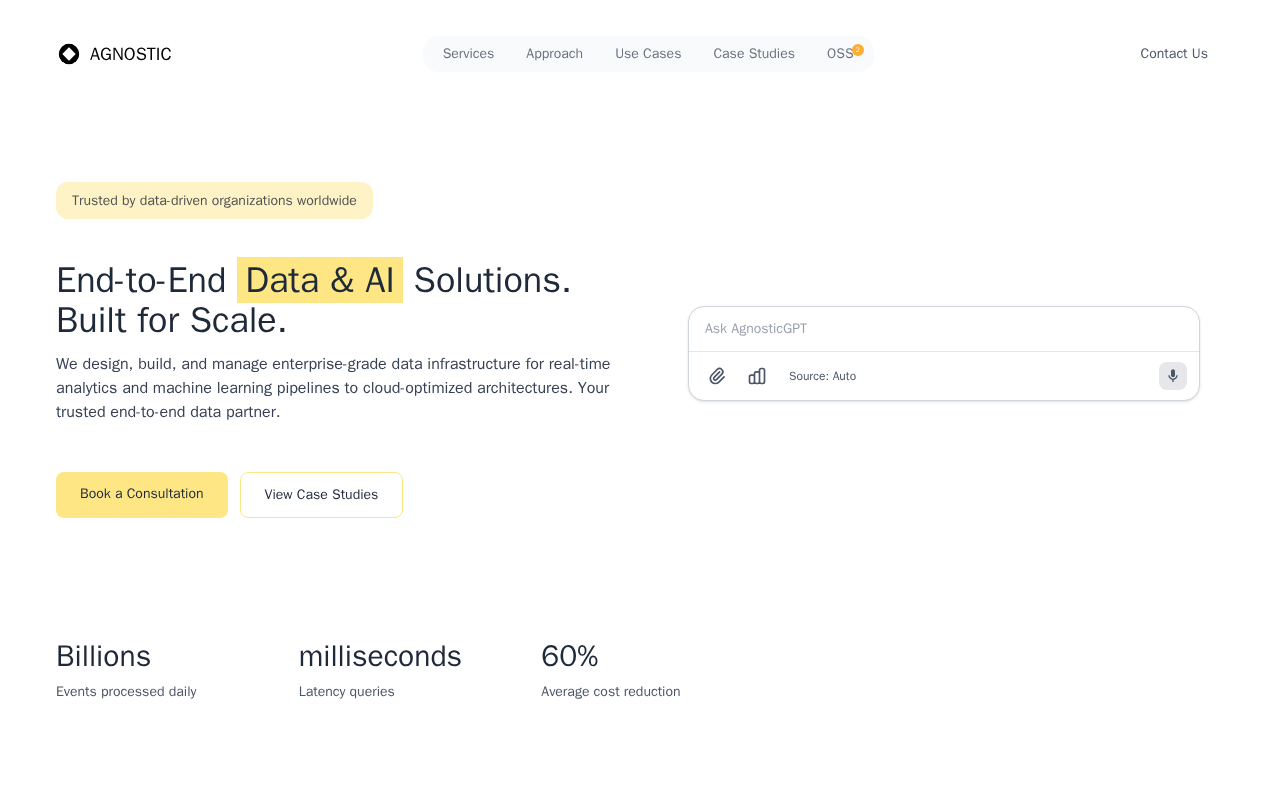This screenshot has width=1280, height=800.
Task: Click the 'Billions' events processed stat
Action: [x=104, y=657]
